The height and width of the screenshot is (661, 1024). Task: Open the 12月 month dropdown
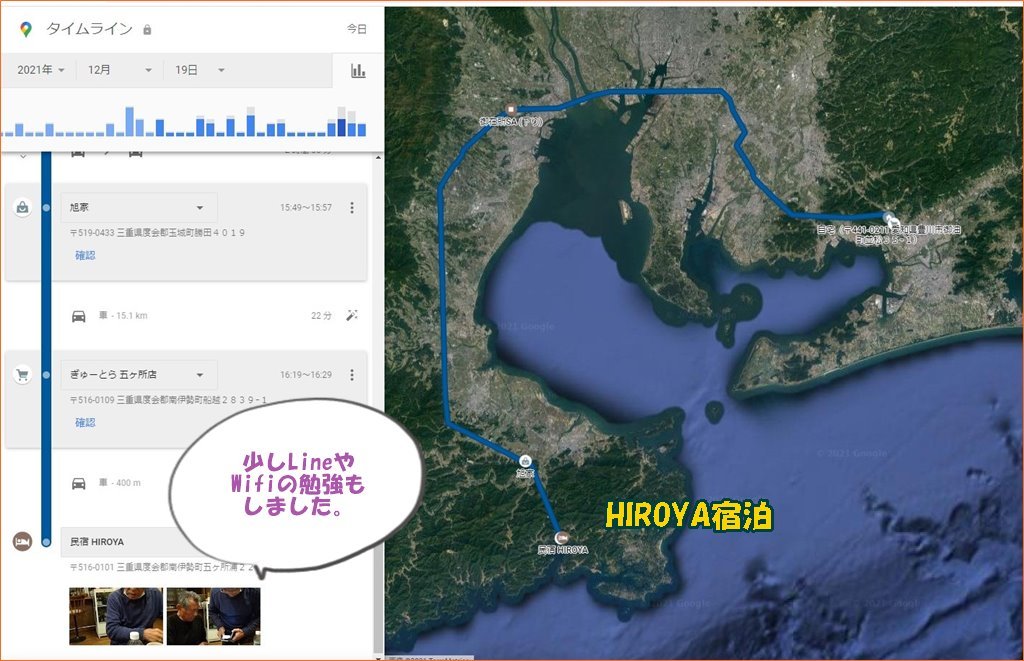point(119,70)
